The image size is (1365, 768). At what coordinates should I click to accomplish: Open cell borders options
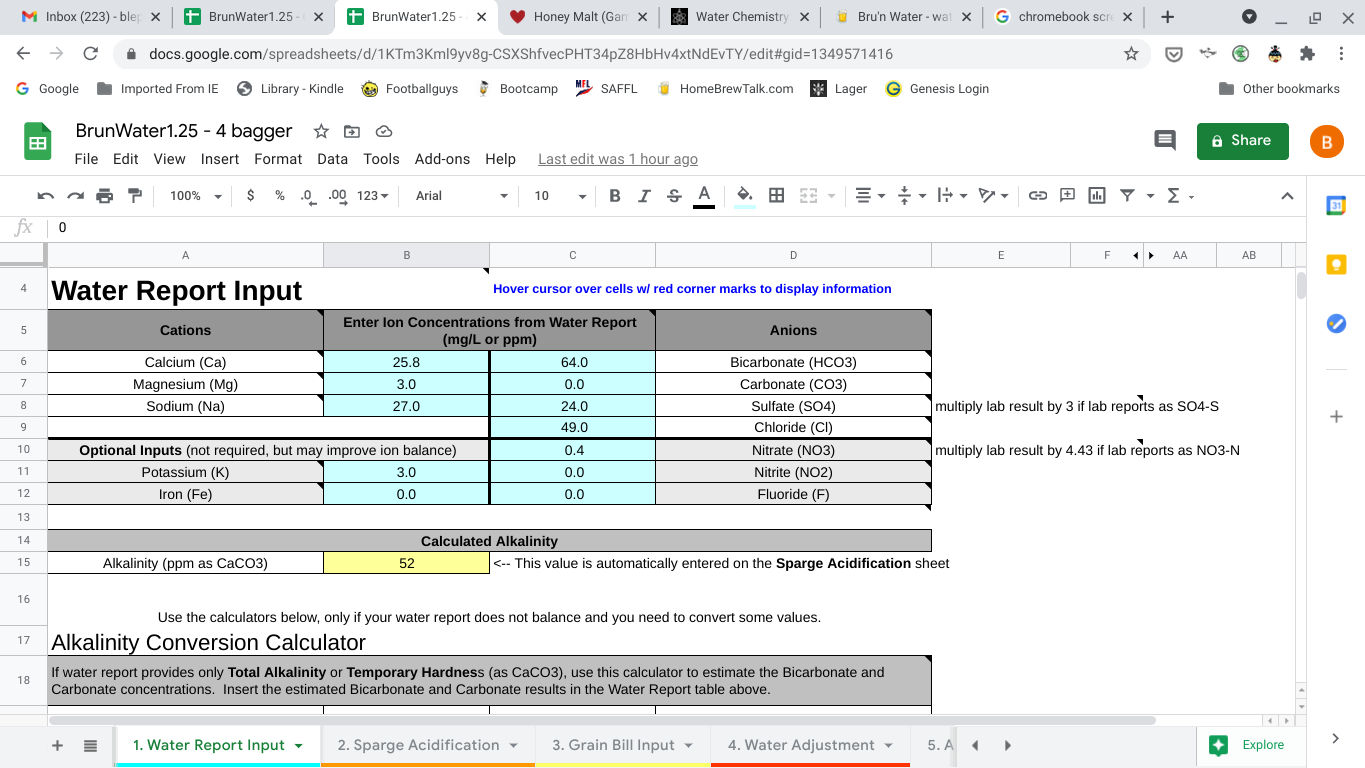776,196
